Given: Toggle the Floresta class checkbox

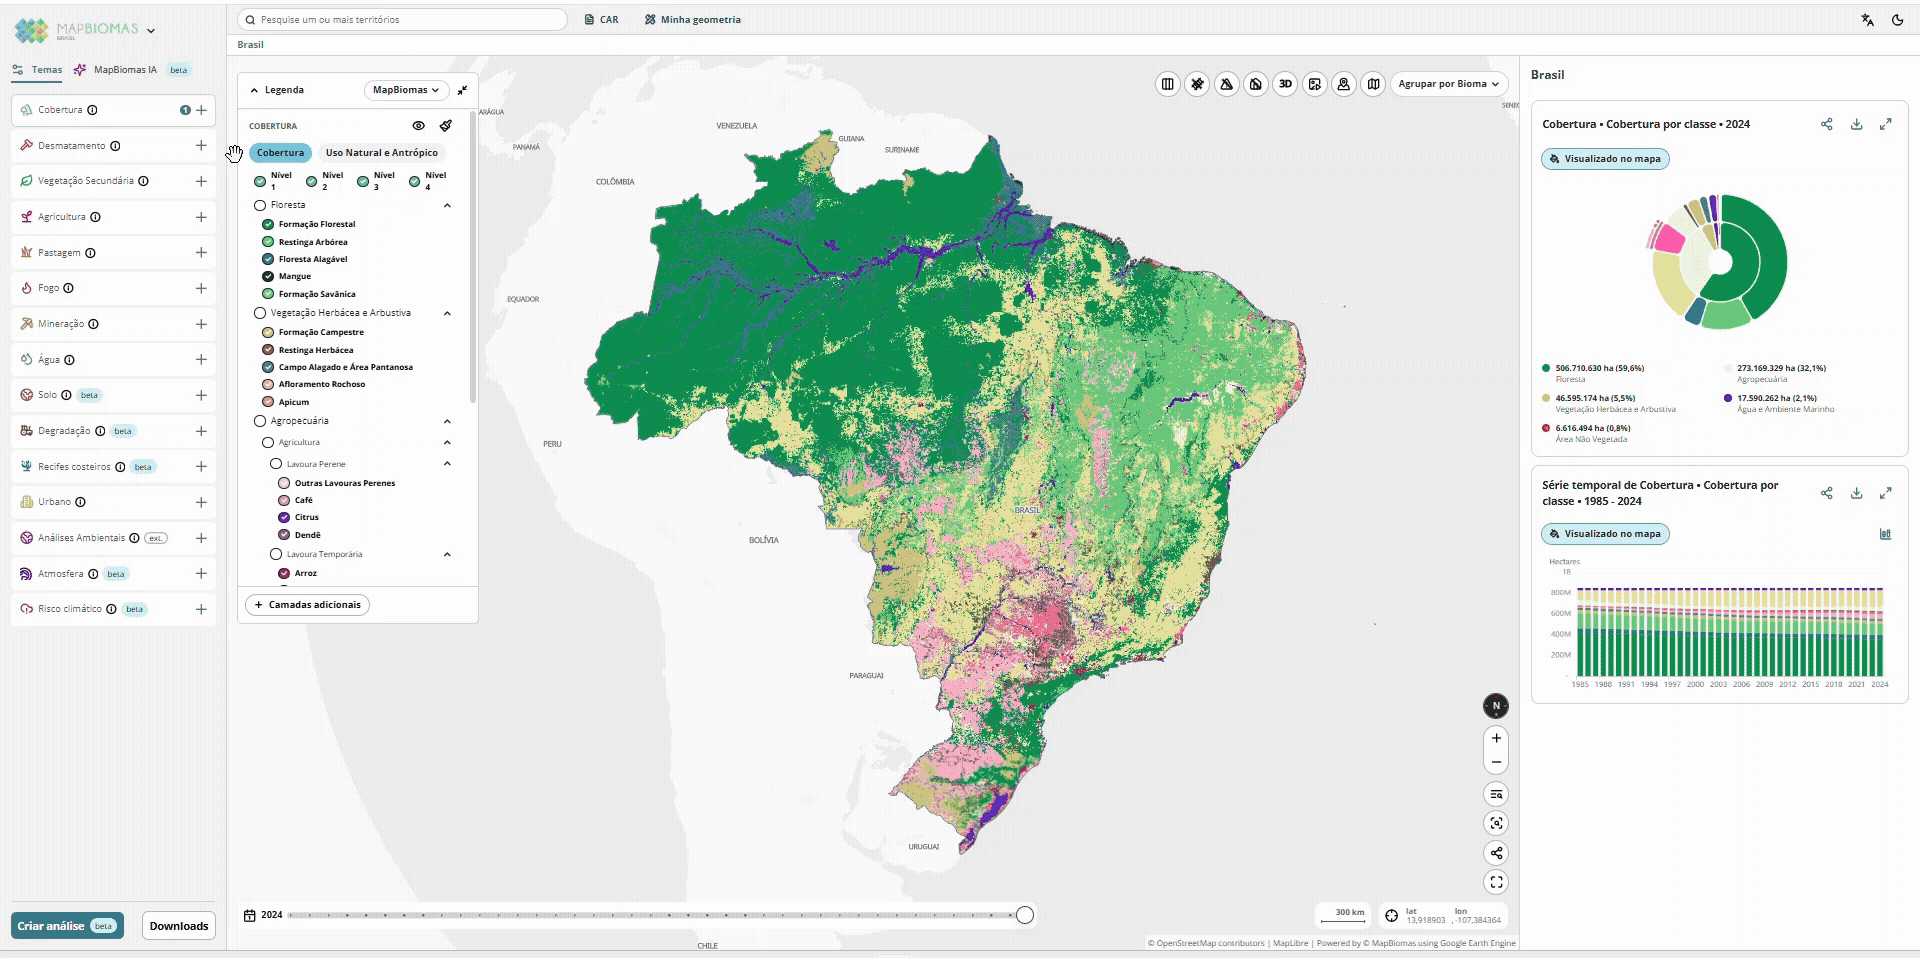Looking at the screenshot, I should 260,205.
